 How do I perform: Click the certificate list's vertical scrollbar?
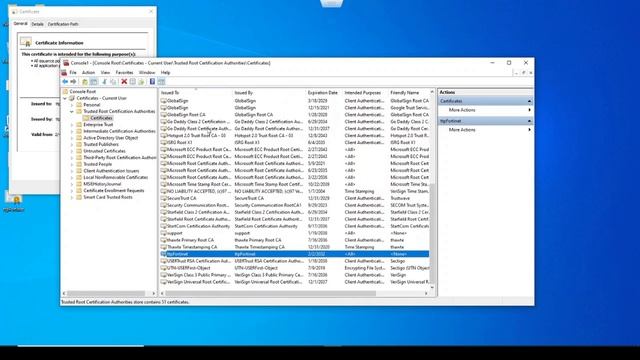click(x=432, y=233)
